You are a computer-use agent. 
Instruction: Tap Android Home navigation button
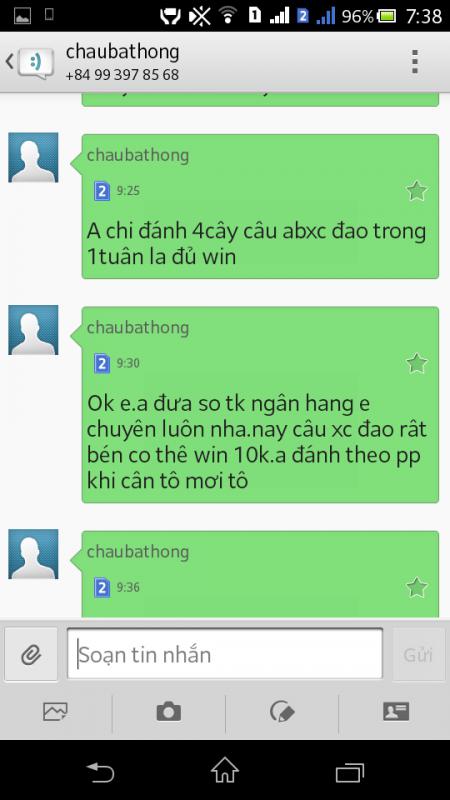pos(225,770)
